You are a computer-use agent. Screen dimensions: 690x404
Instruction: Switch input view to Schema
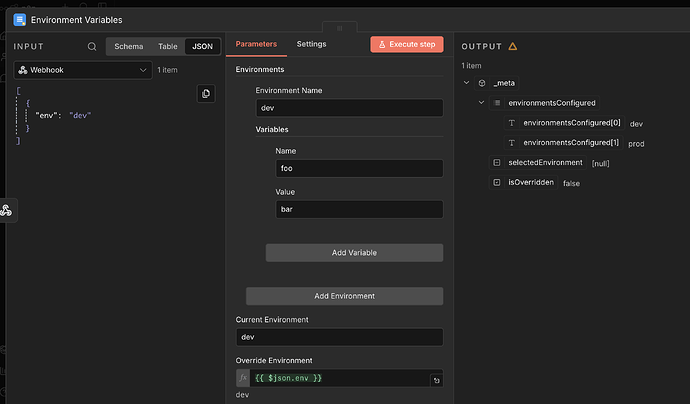128,46
